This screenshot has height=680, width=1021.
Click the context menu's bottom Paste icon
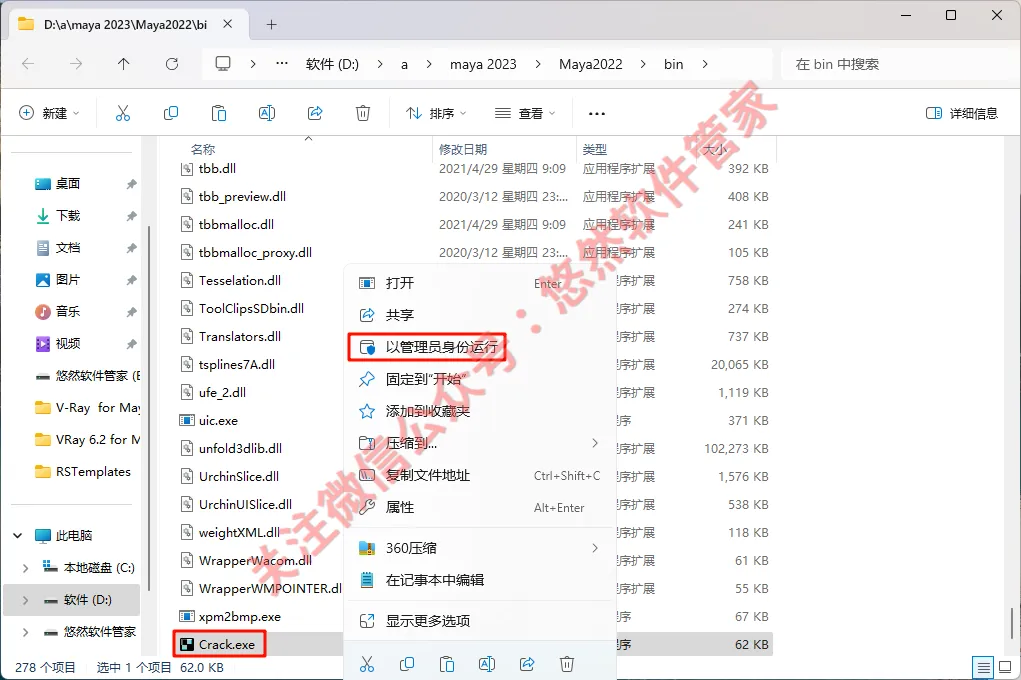pyautogui.click(x=447, y=664)
